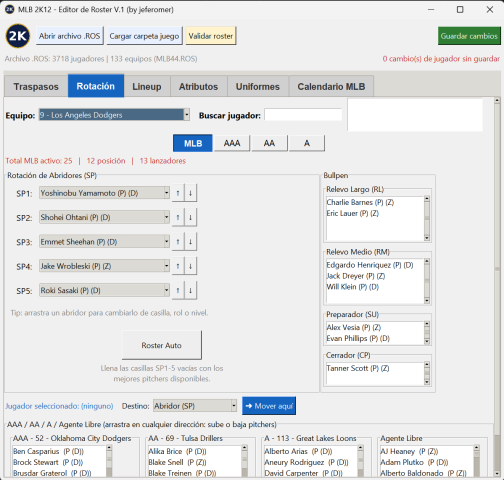The width and height of the screenshot is (504, 480).
Task: Move SP3 Emmet Sheehan down
Action: pyautogui.click(x=190, y=242)
